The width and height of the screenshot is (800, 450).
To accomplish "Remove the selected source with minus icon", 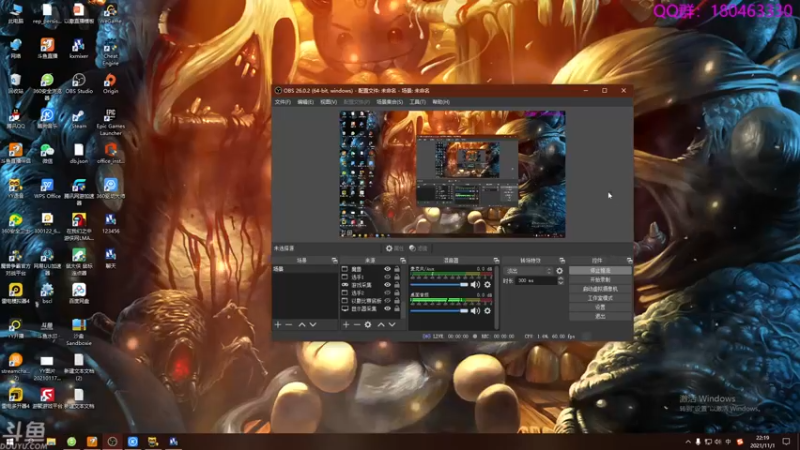I will [357, 324].
